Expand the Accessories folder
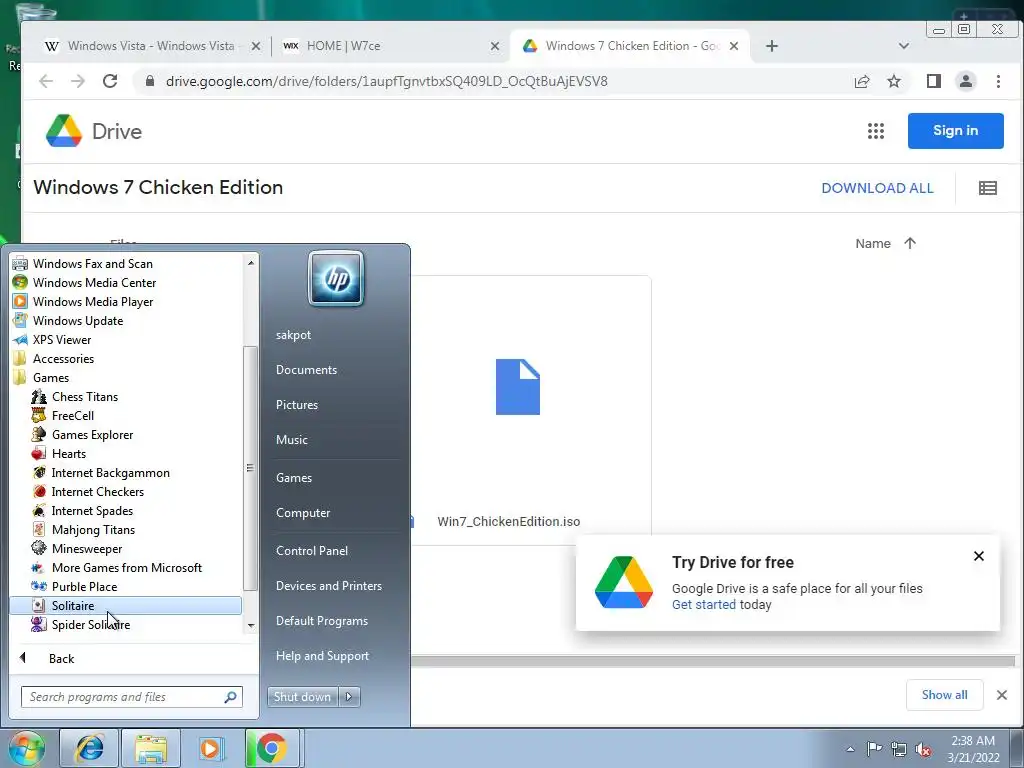Image resolution: width=1024 pixels, height=768 pixels. [63, 359]
